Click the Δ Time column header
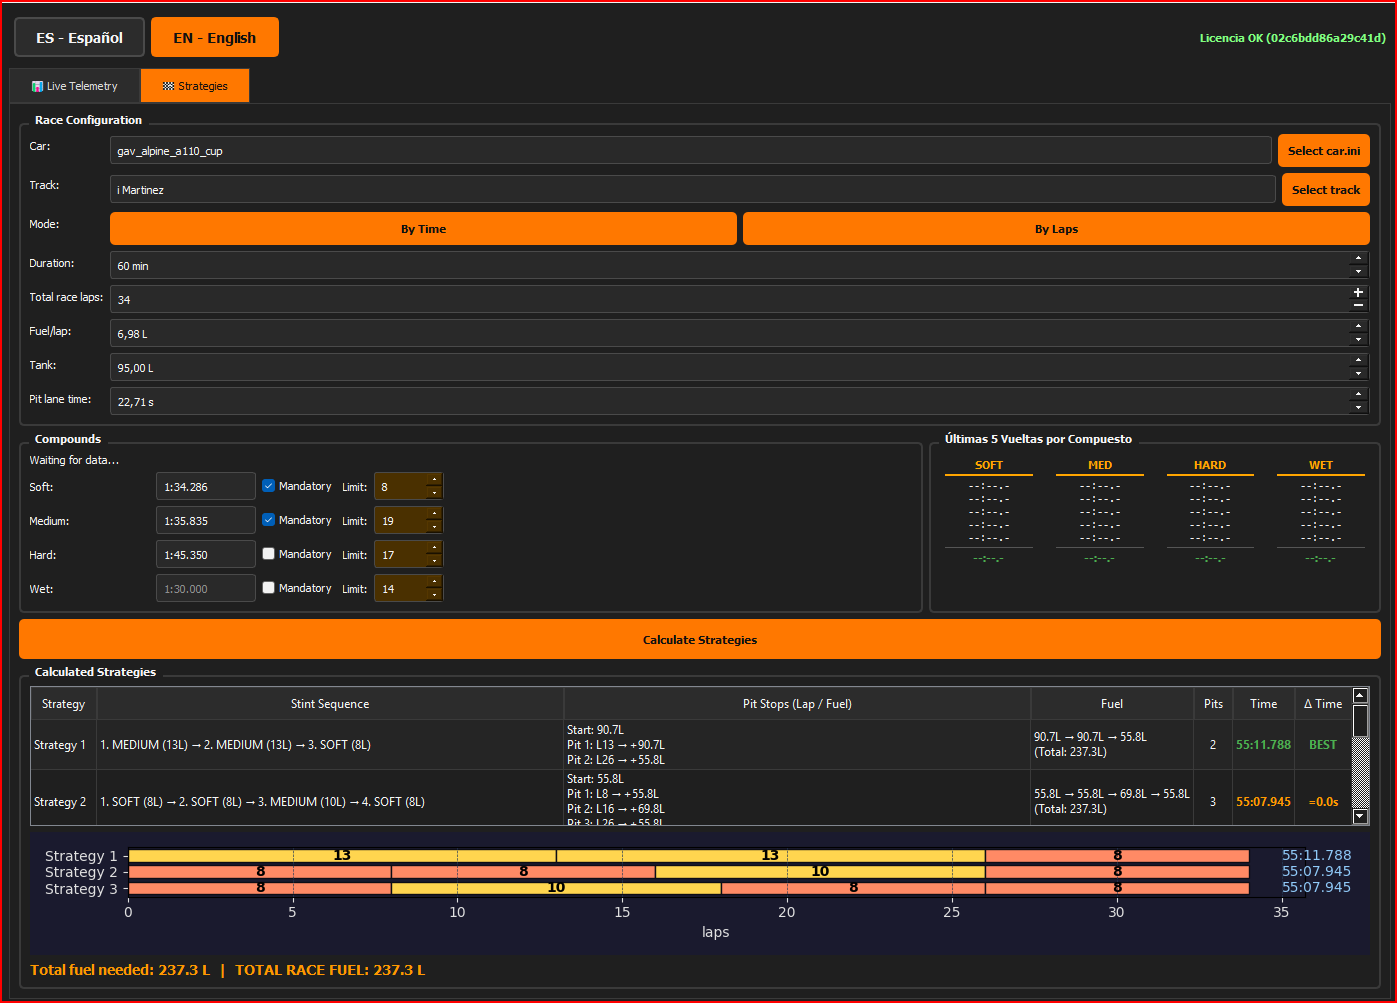This screenshot has width=1397, height=1003. 1323,704
